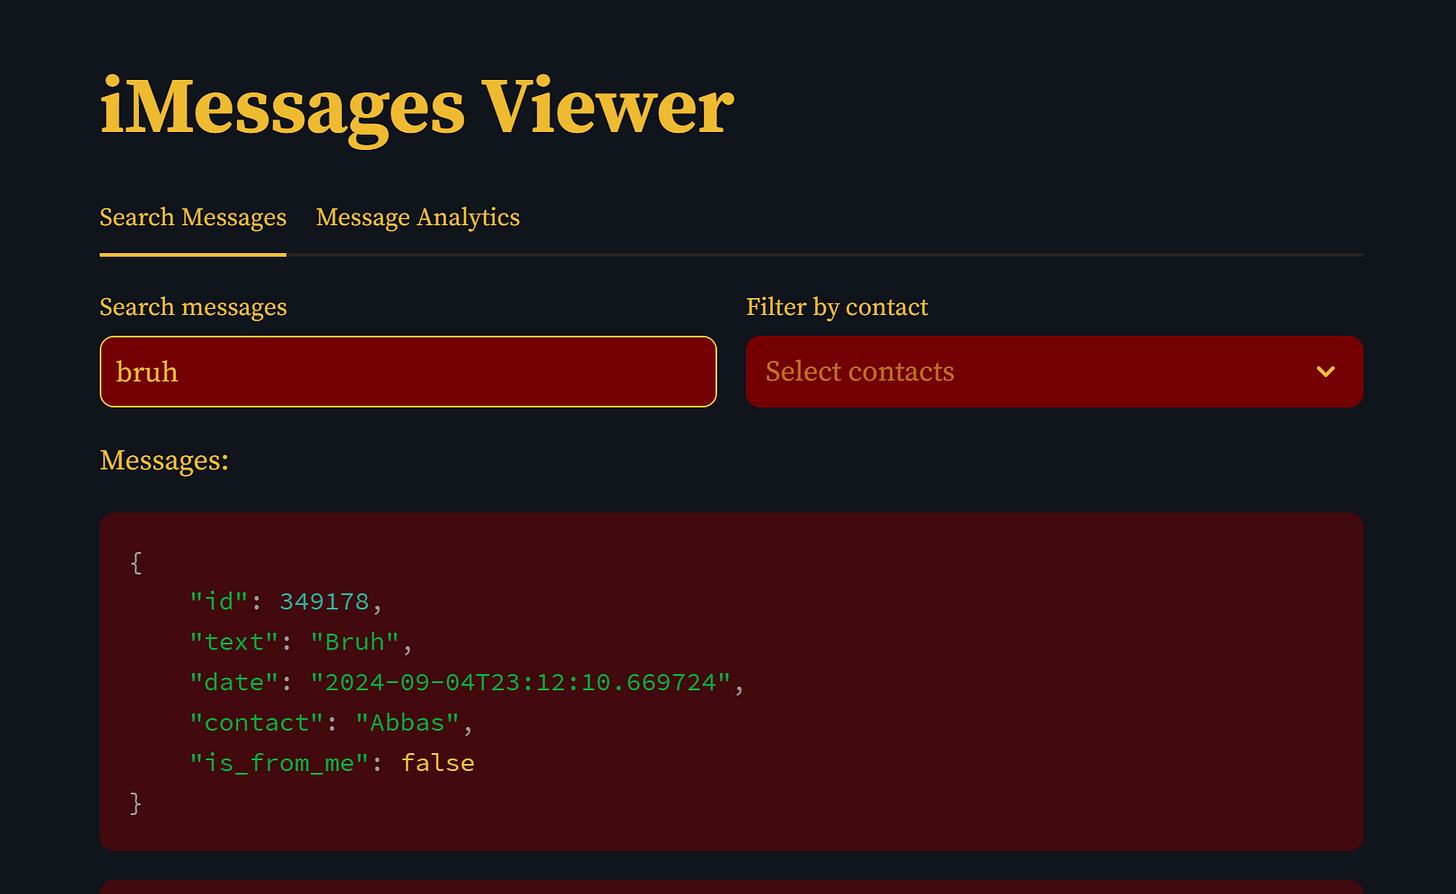Click the "date" key in JSON

(234, 683)
